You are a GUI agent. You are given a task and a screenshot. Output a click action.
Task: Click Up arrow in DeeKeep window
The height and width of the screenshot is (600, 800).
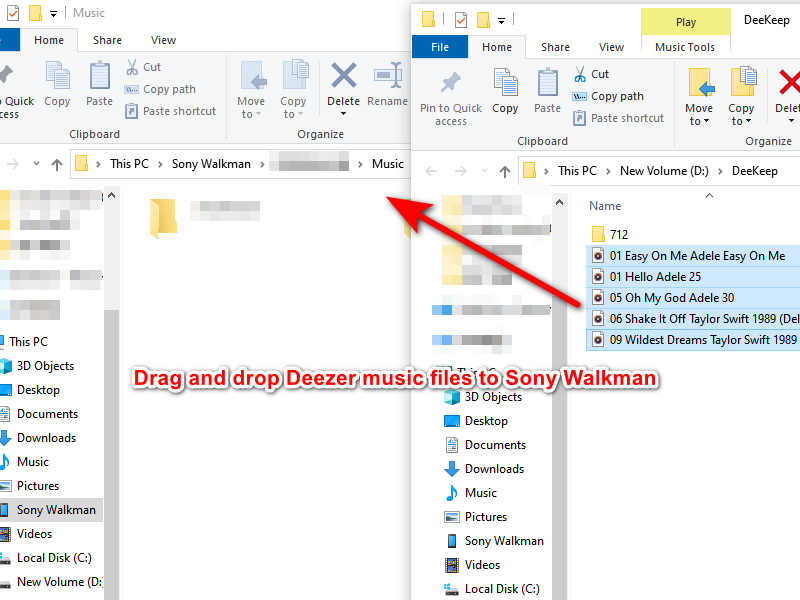(x=505, y=171)
